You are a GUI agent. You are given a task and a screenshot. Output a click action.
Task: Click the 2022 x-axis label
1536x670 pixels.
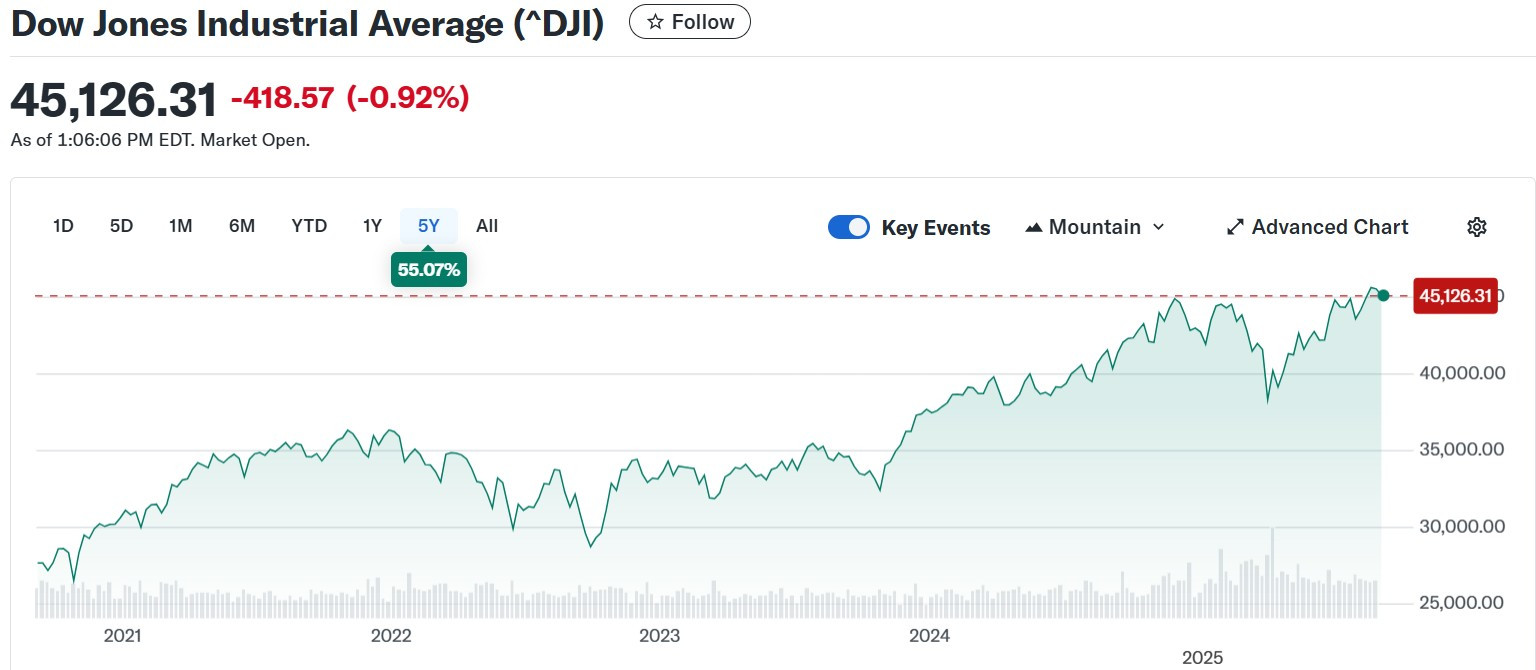coord(391,635)
